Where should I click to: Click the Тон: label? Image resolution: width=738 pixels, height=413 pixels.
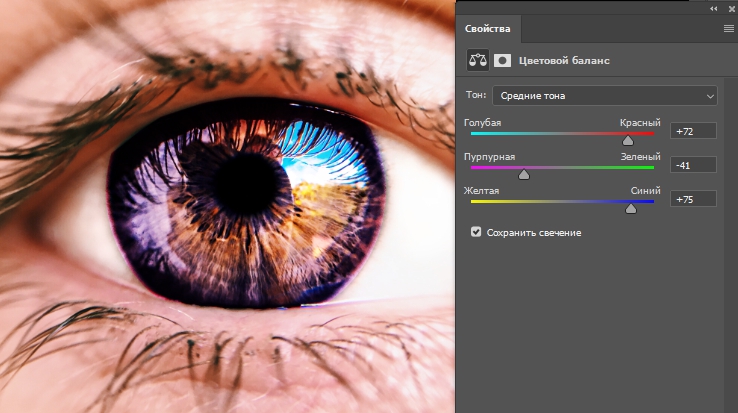pyautogui.click(x=476, y=95)
